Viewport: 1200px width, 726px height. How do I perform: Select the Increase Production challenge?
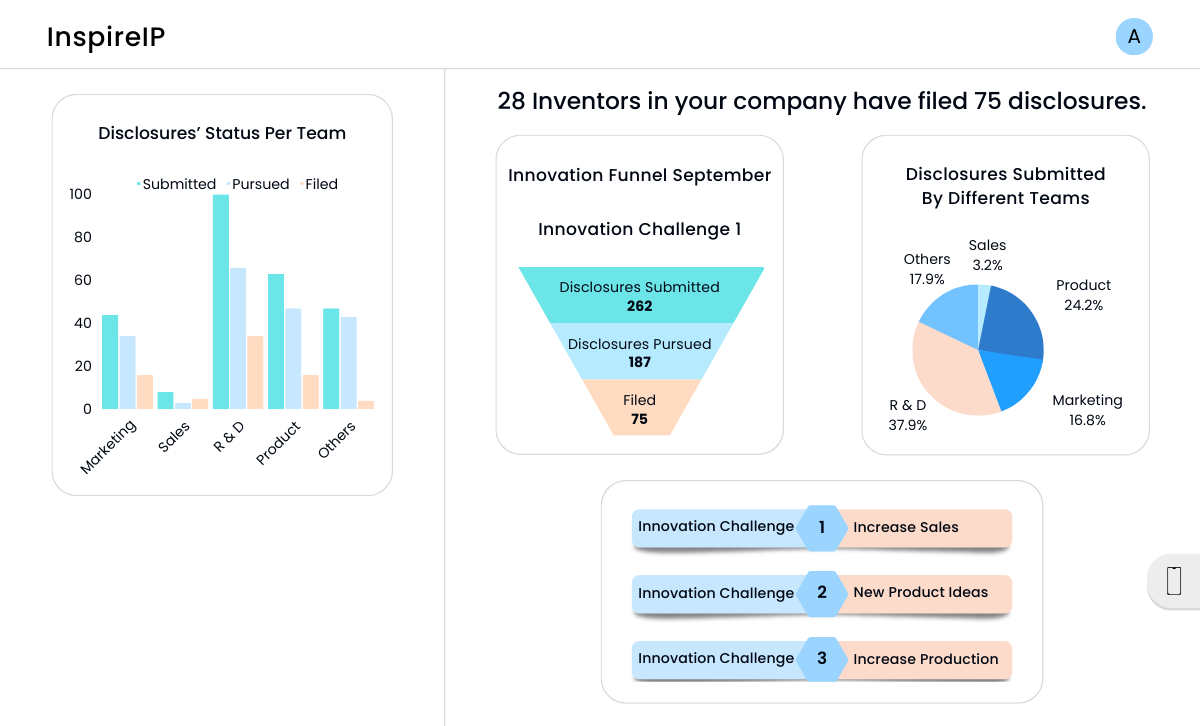point(925,659)
